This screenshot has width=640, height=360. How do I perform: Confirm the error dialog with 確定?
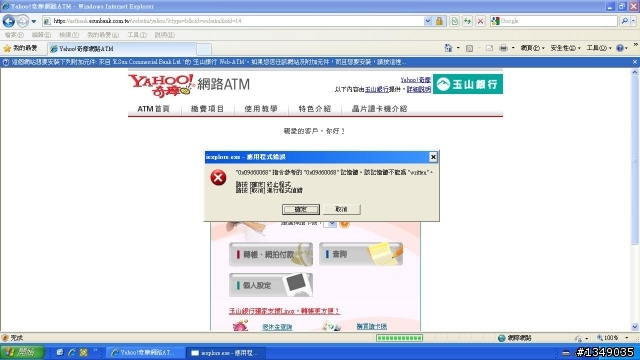pyautogui.click(x=301, y=209)
